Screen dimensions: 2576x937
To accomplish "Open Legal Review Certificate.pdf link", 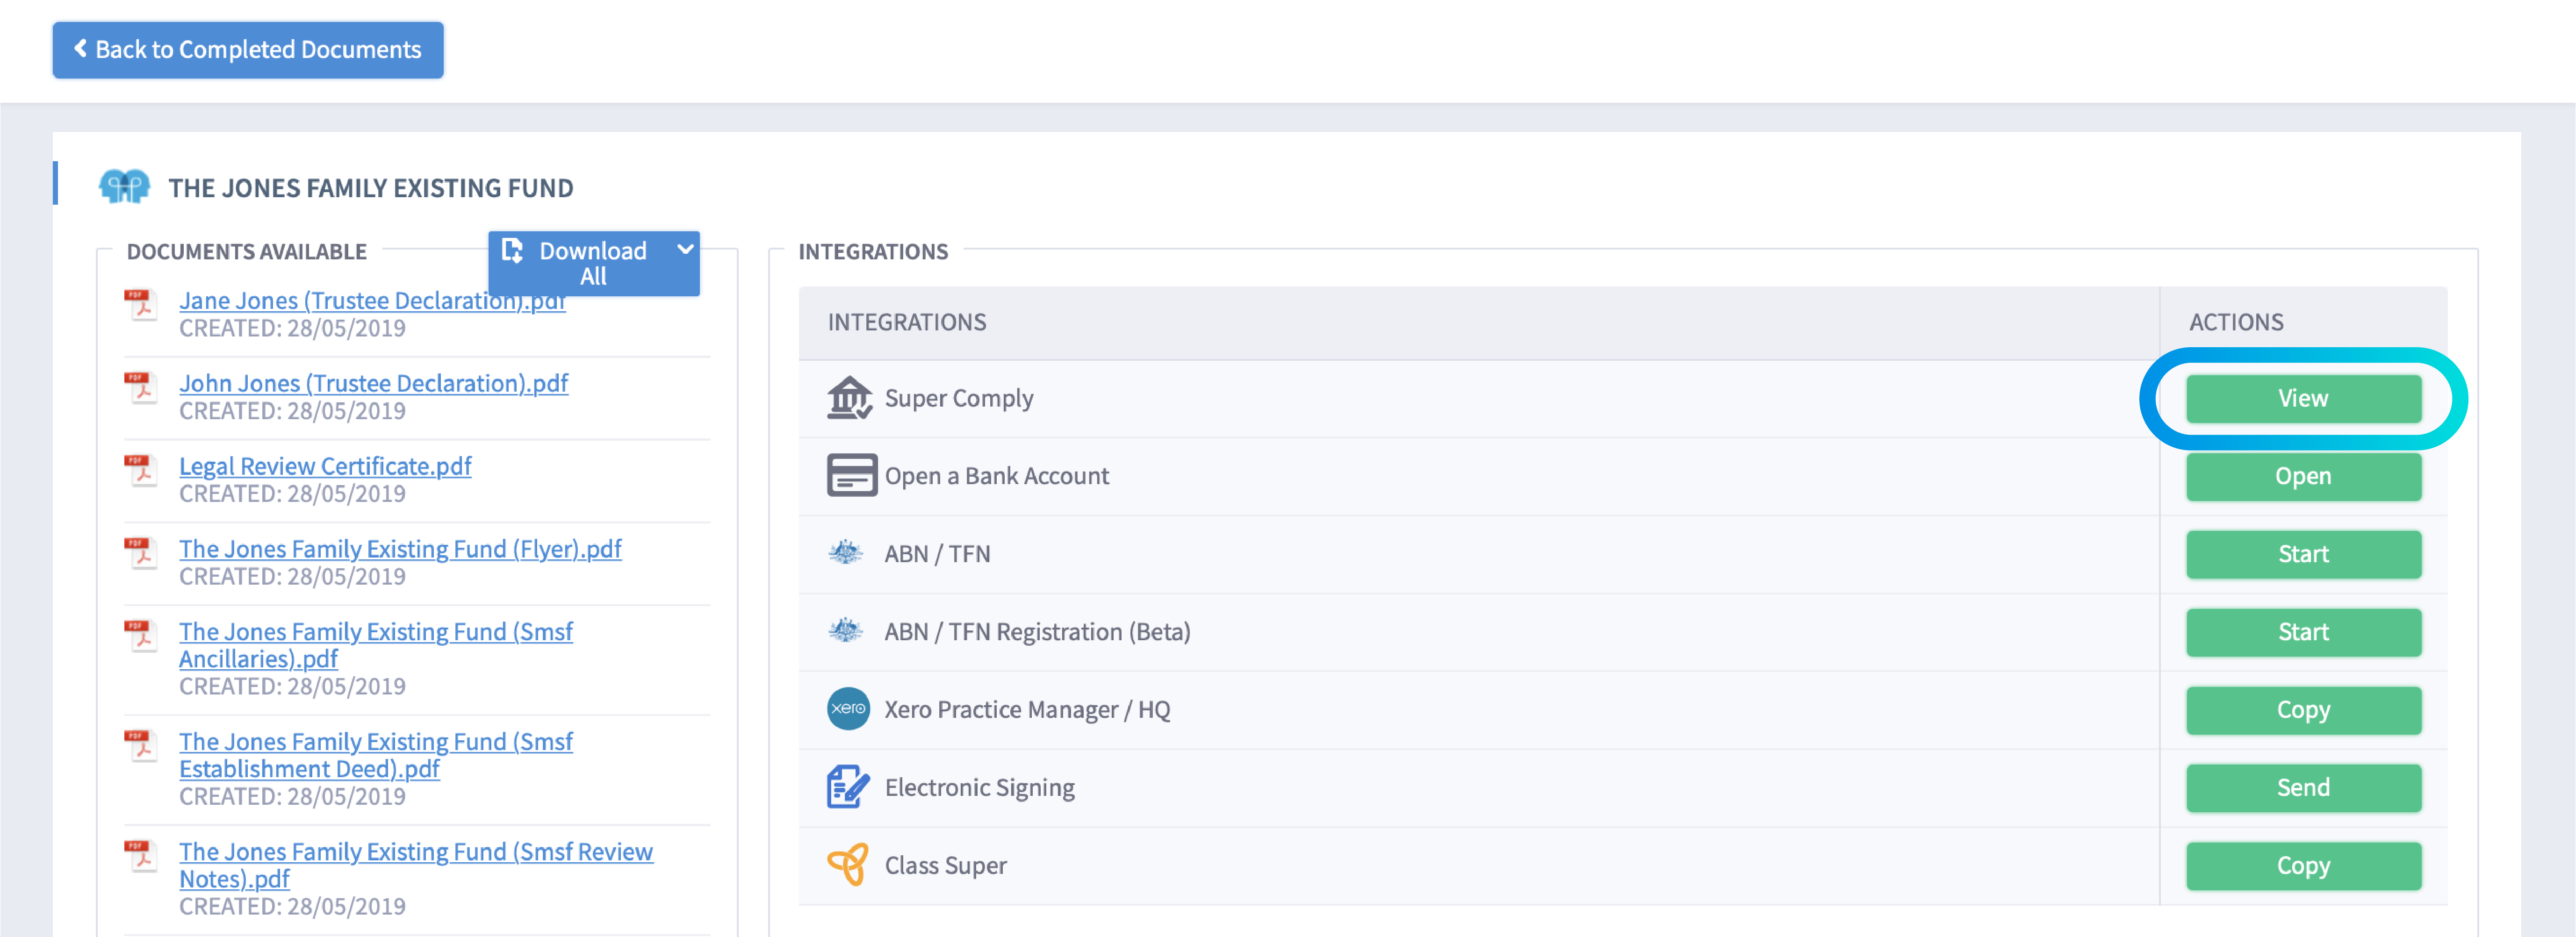I will click(325, 466).
